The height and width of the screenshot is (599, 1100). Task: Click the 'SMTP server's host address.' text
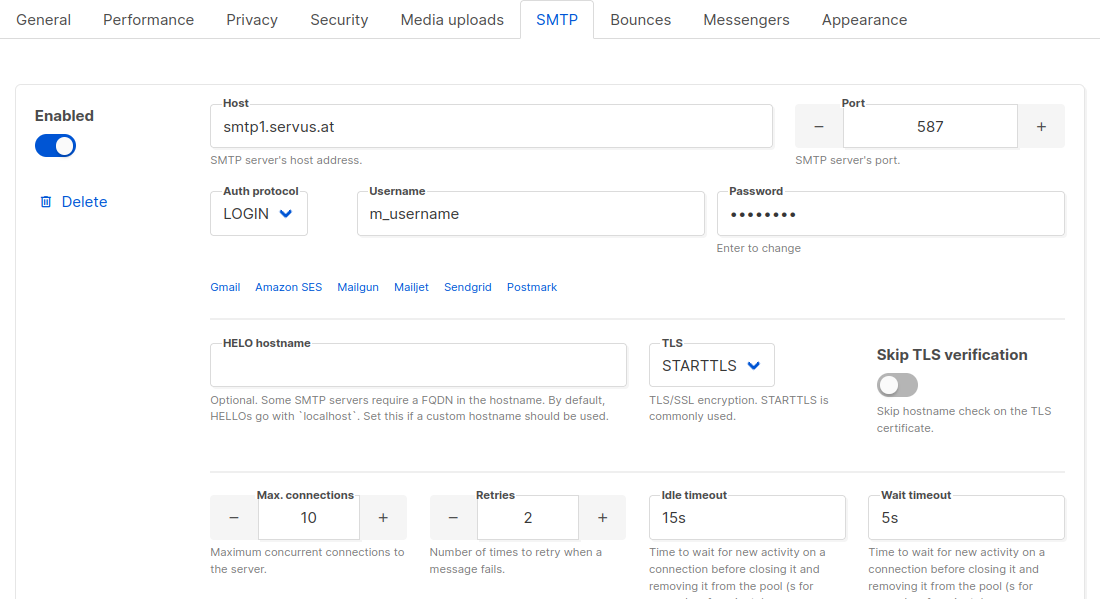(286, 160)
